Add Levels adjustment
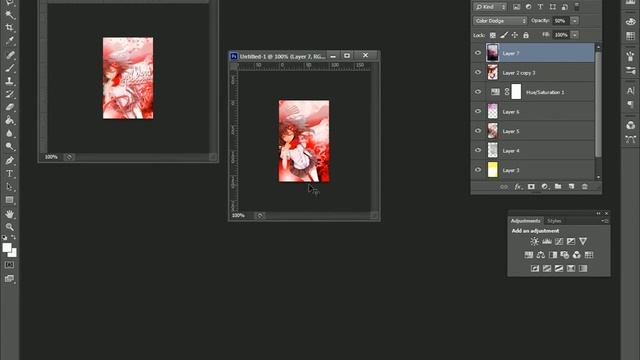This screenshot has height=360, width=640. 547,241
